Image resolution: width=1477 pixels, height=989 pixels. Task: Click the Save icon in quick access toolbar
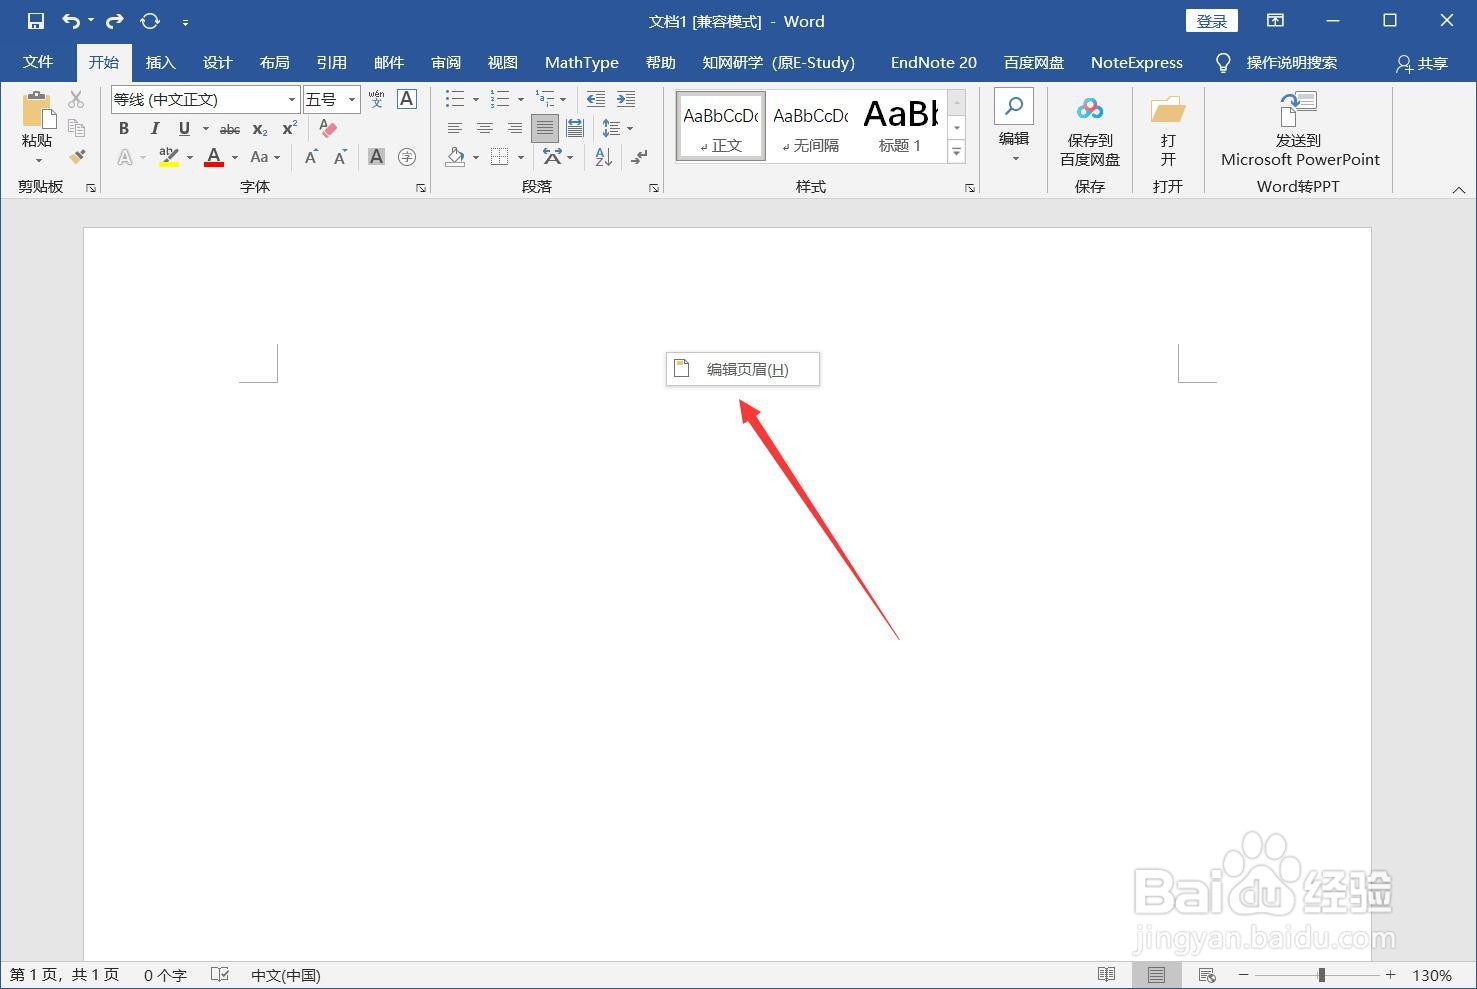[35, 21]
